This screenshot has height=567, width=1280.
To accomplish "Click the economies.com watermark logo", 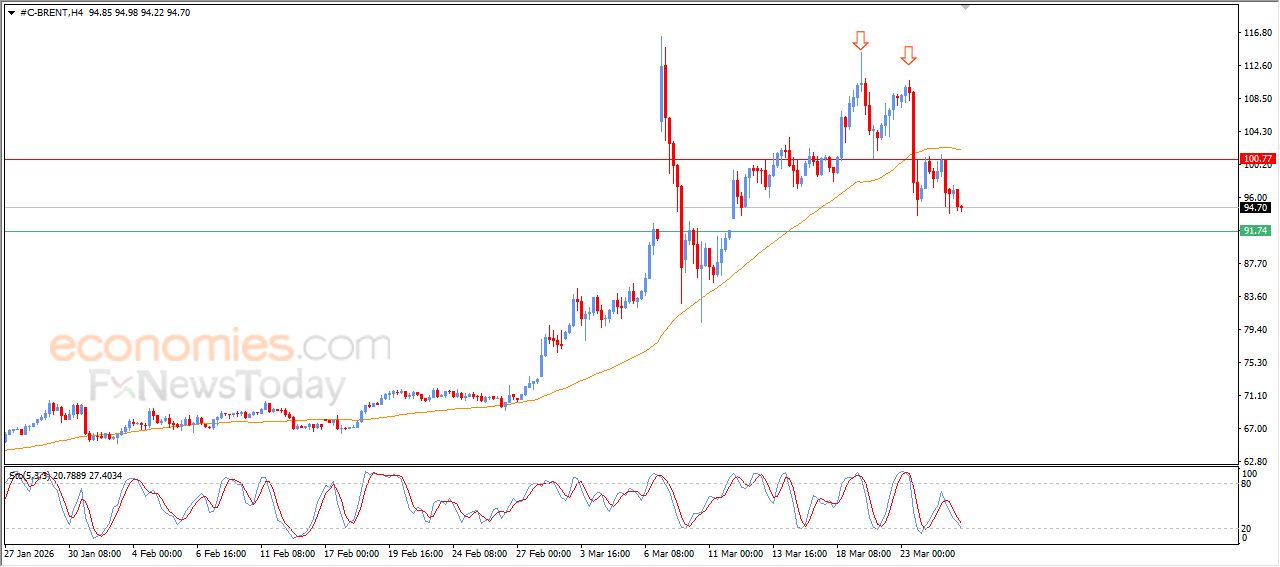I will pos(220,347).
